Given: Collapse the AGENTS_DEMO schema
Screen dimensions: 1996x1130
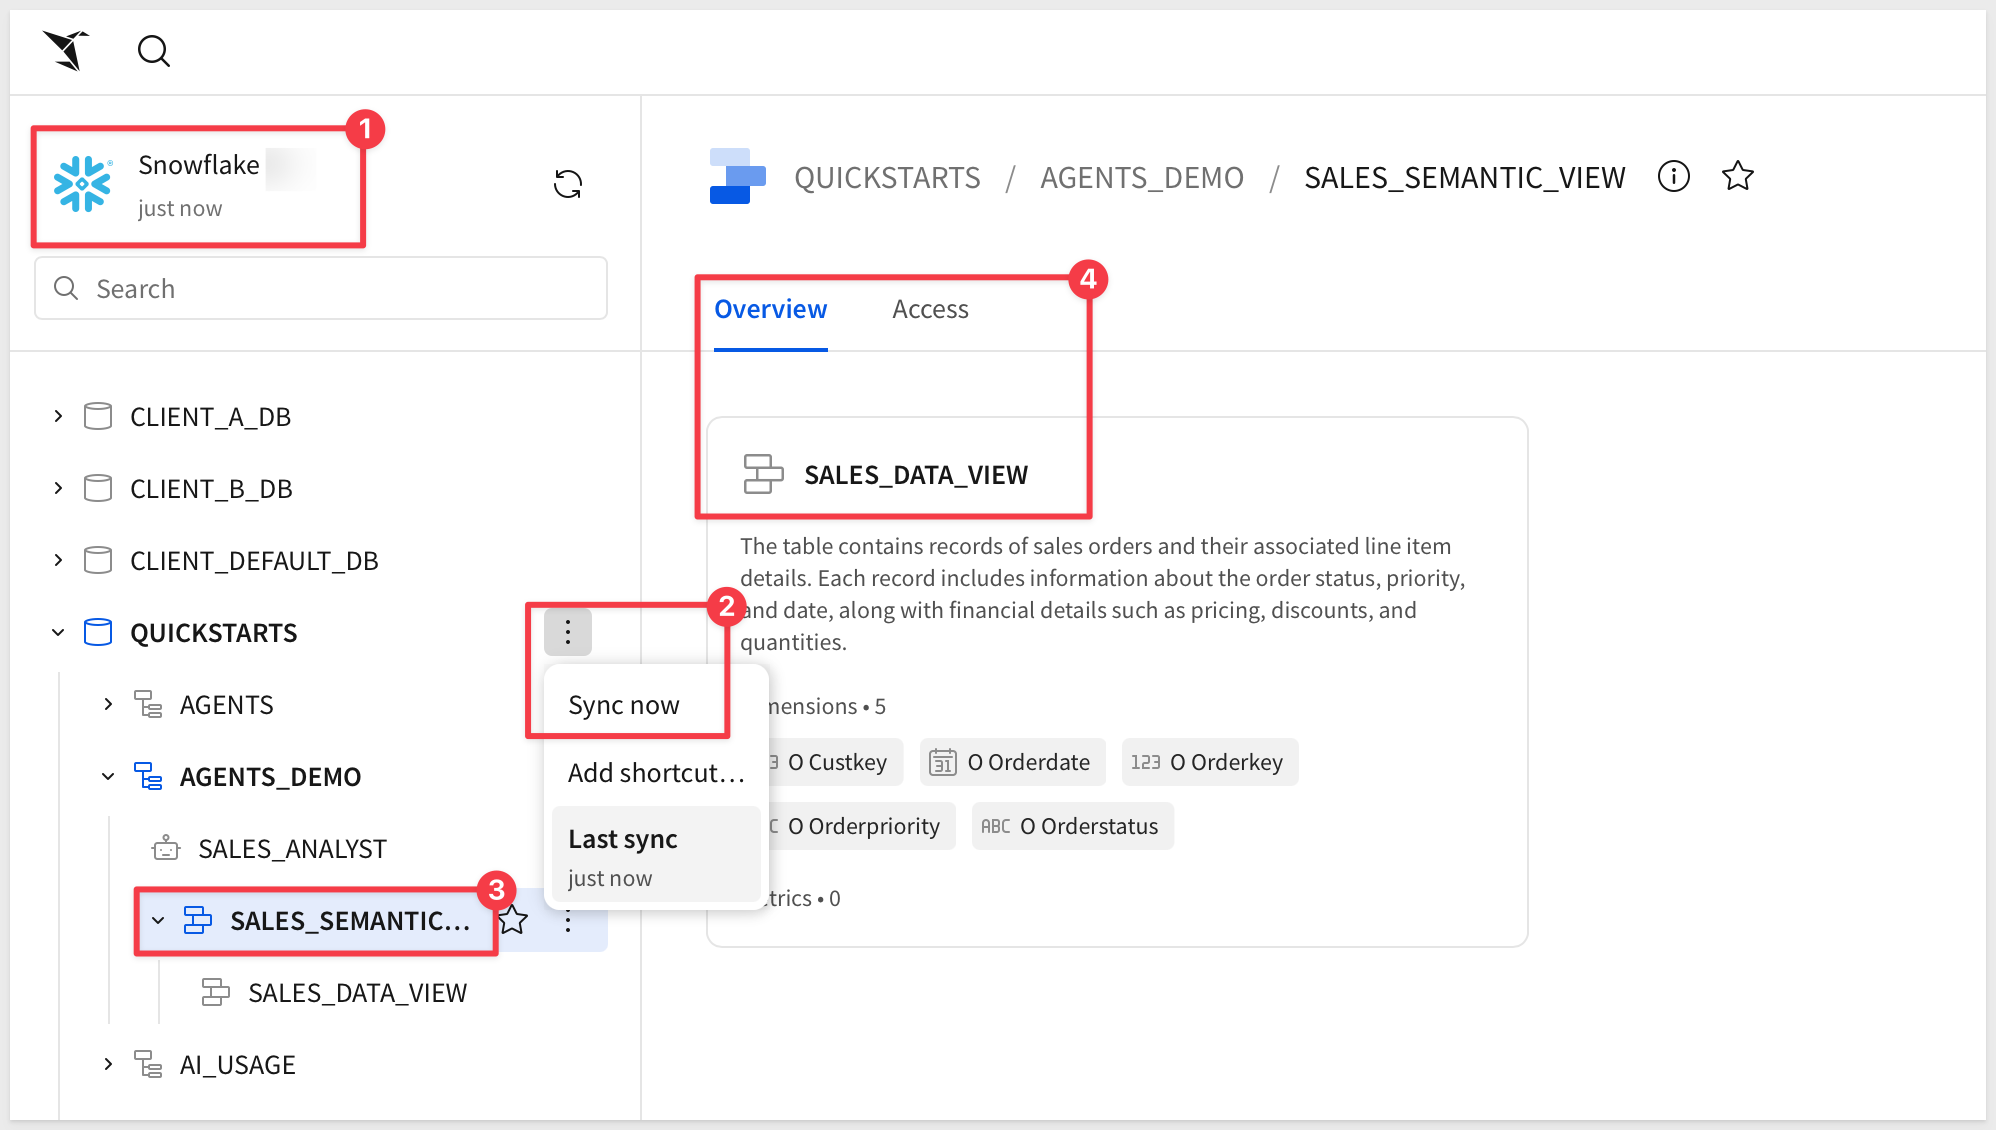Looking at the screenshot, I should tap(108, 776).
